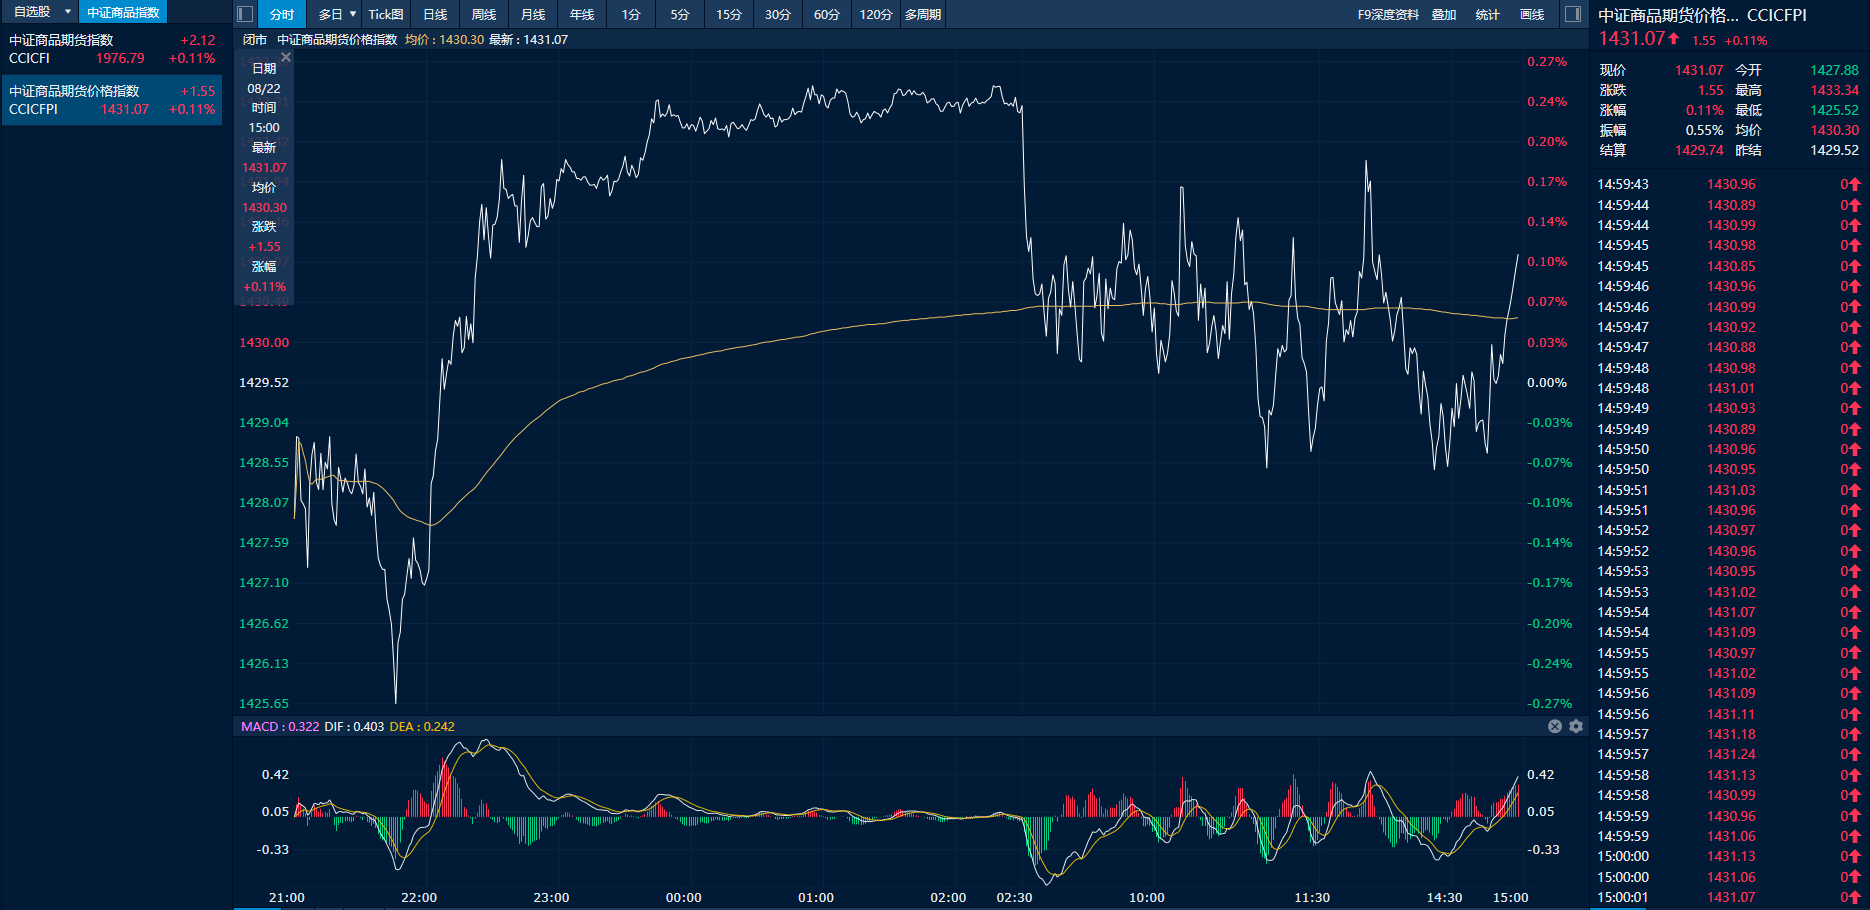Toggle the right sidebar panel icon
The height and width of the screenshot is (910, 1870).
[x=1573, y=14]
